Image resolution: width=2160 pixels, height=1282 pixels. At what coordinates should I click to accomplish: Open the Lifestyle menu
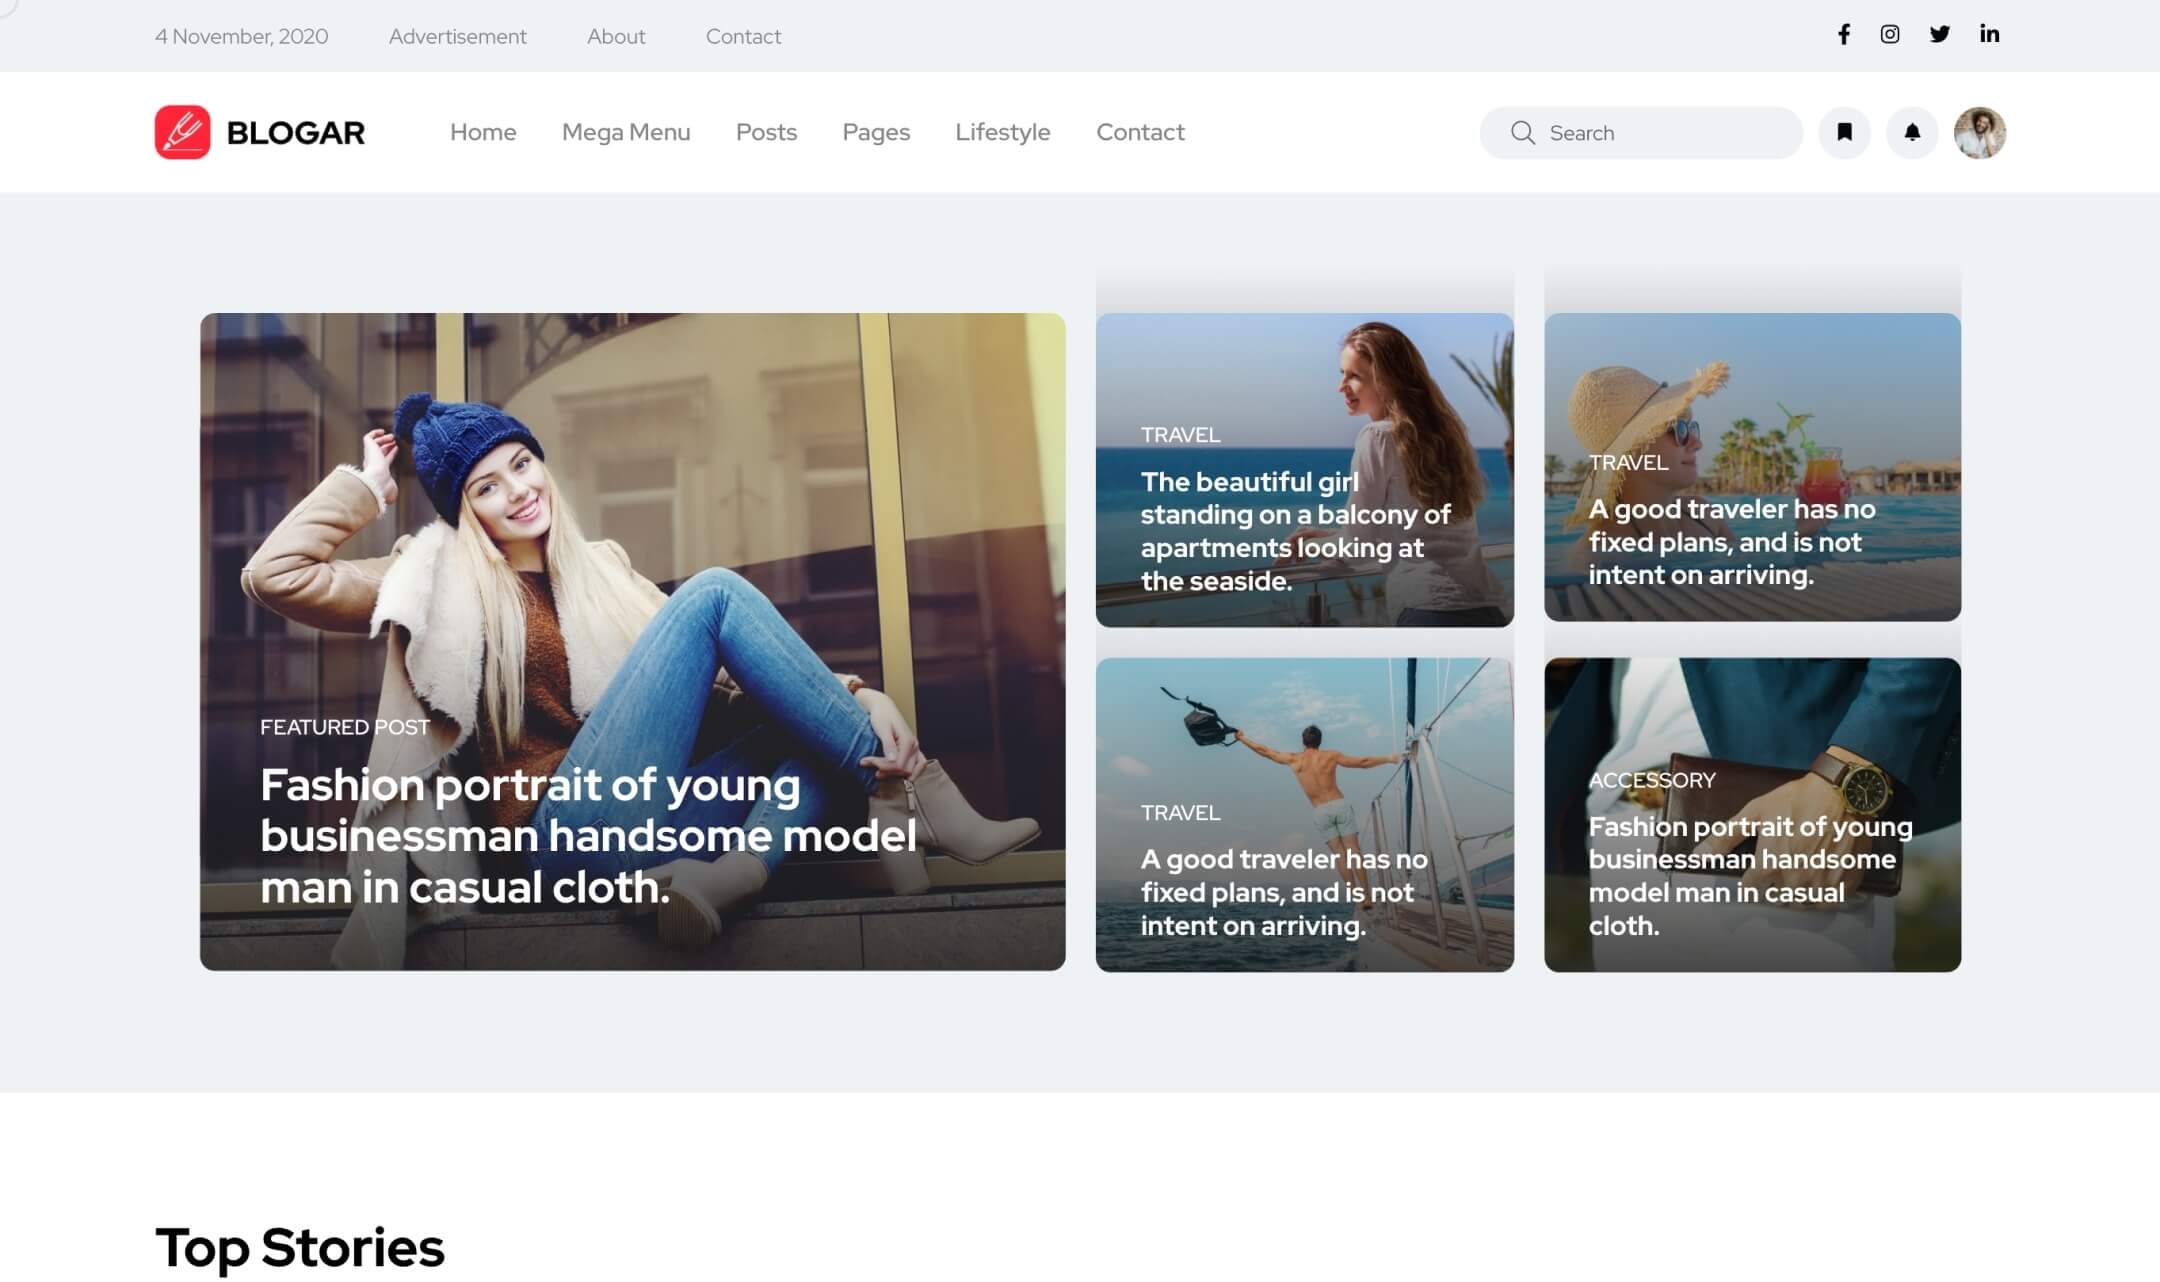point(1003,132)
